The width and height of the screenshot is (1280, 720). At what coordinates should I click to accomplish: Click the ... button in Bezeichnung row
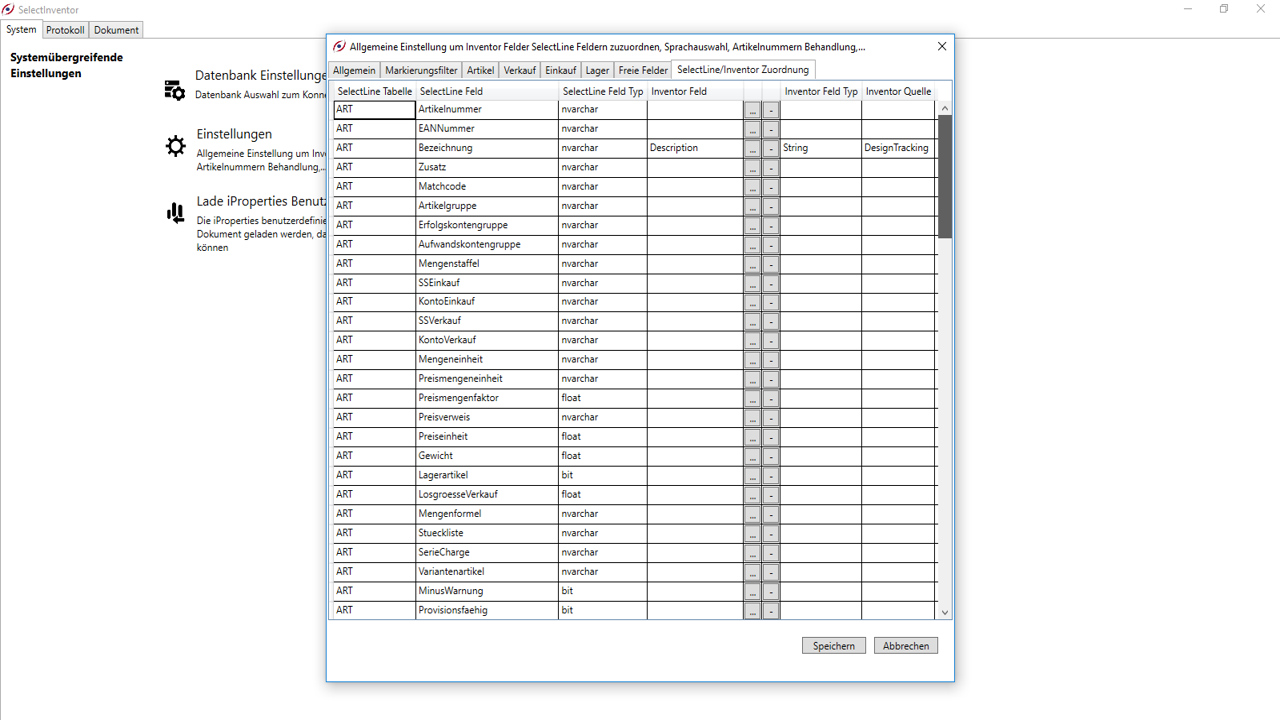(x=753, y=148)
